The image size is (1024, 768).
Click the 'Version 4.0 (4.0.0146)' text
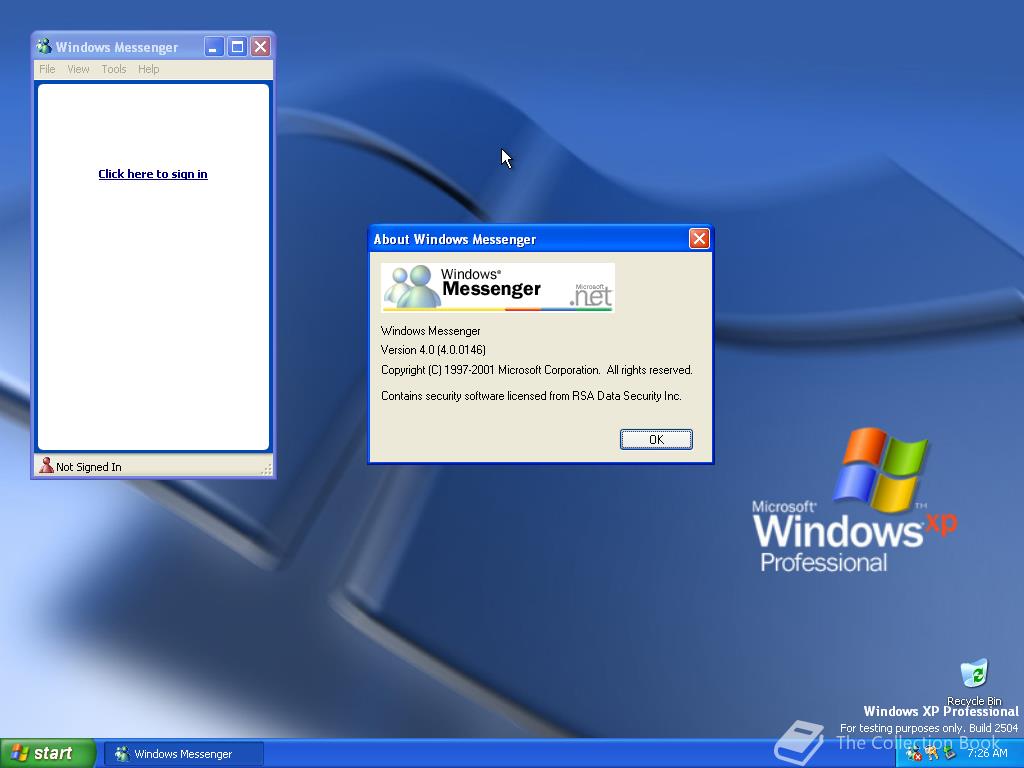[x=433, y=350]
